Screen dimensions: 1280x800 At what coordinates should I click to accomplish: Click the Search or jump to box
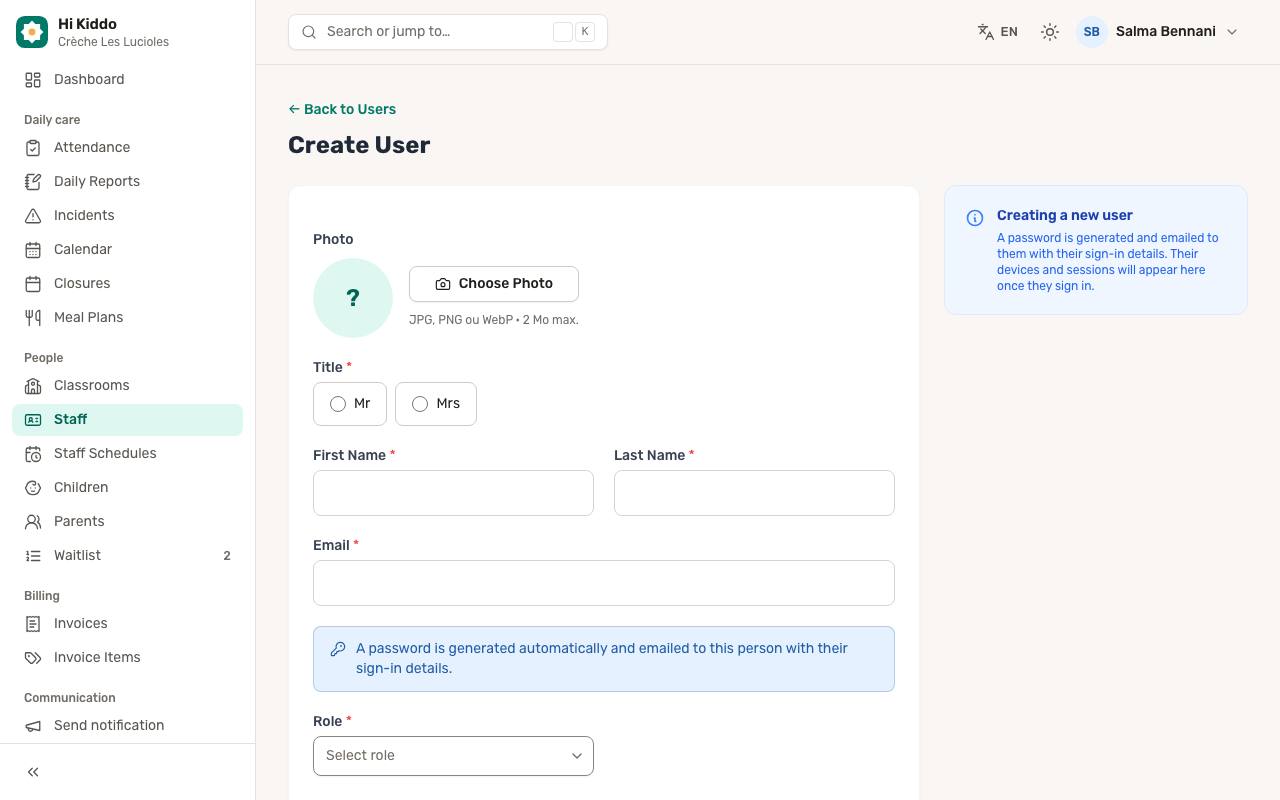(448, 32)
